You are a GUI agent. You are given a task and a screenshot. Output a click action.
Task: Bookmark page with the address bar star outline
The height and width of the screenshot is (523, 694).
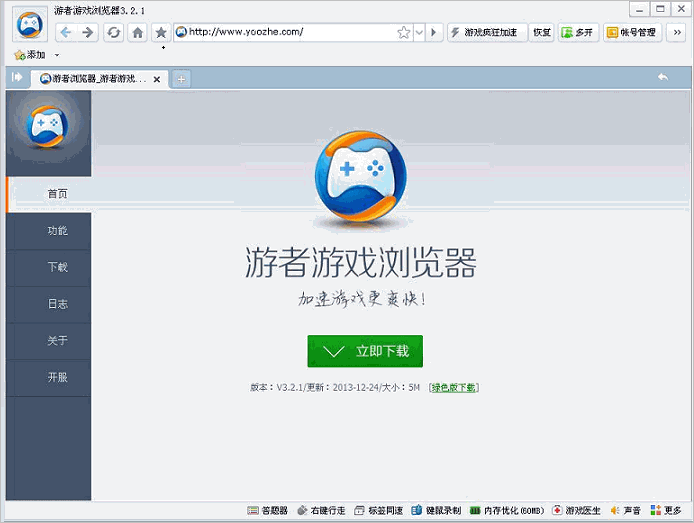pyautogui.click(x=404, y=32)
